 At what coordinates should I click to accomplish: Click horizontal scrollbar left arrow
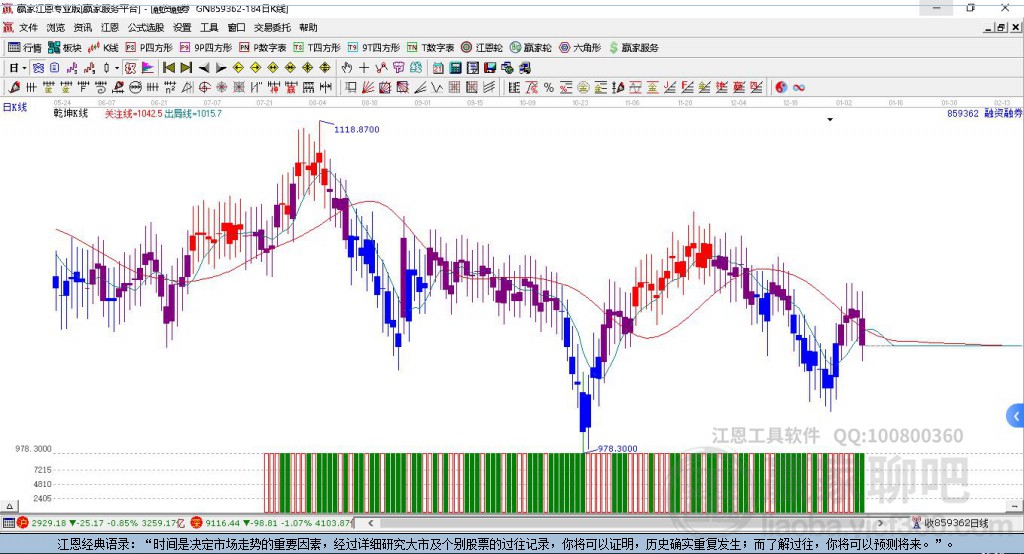(x=370, y=523)
